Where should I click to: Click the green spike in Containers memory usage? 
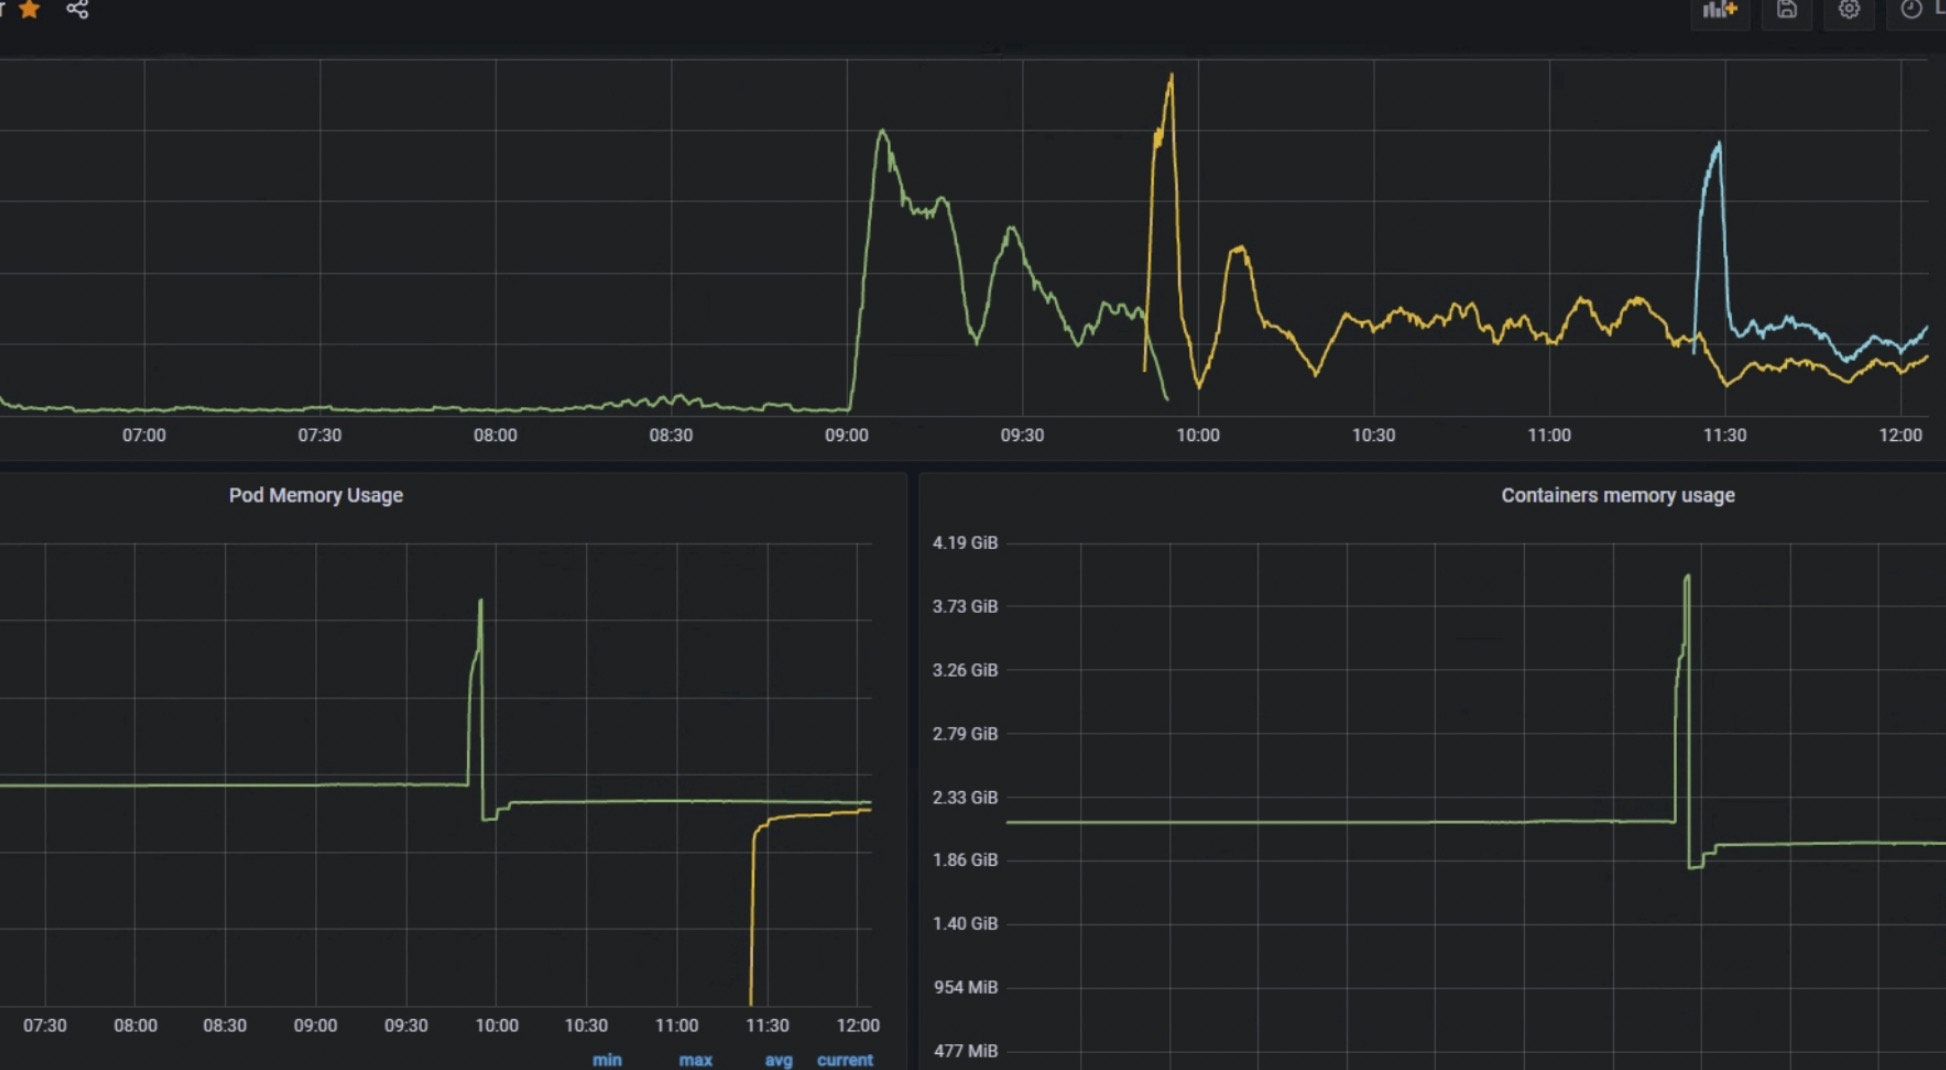1687,578
